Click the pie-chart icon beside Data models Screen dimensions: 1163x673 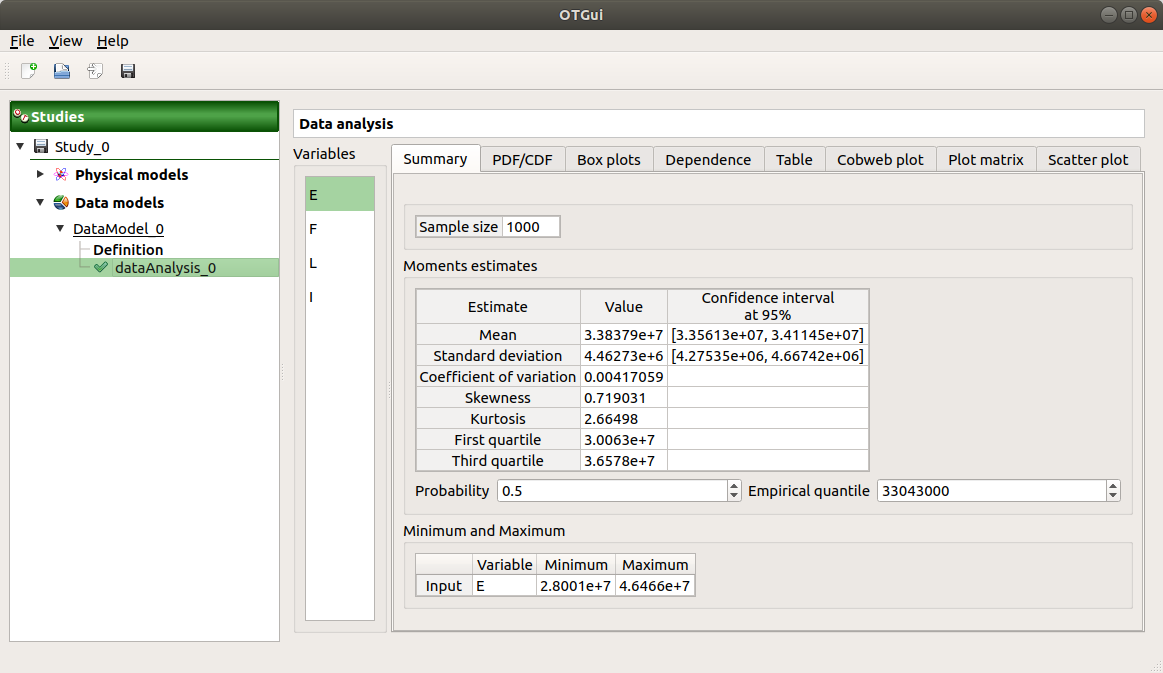click(60, 202)
